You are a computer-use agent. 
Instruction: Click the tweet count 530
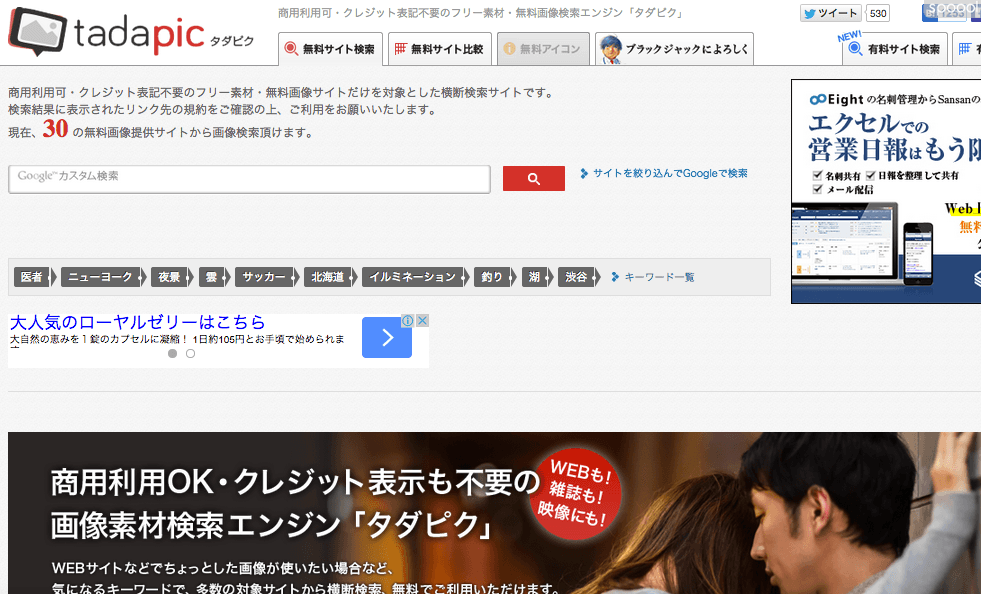point(878,13)
